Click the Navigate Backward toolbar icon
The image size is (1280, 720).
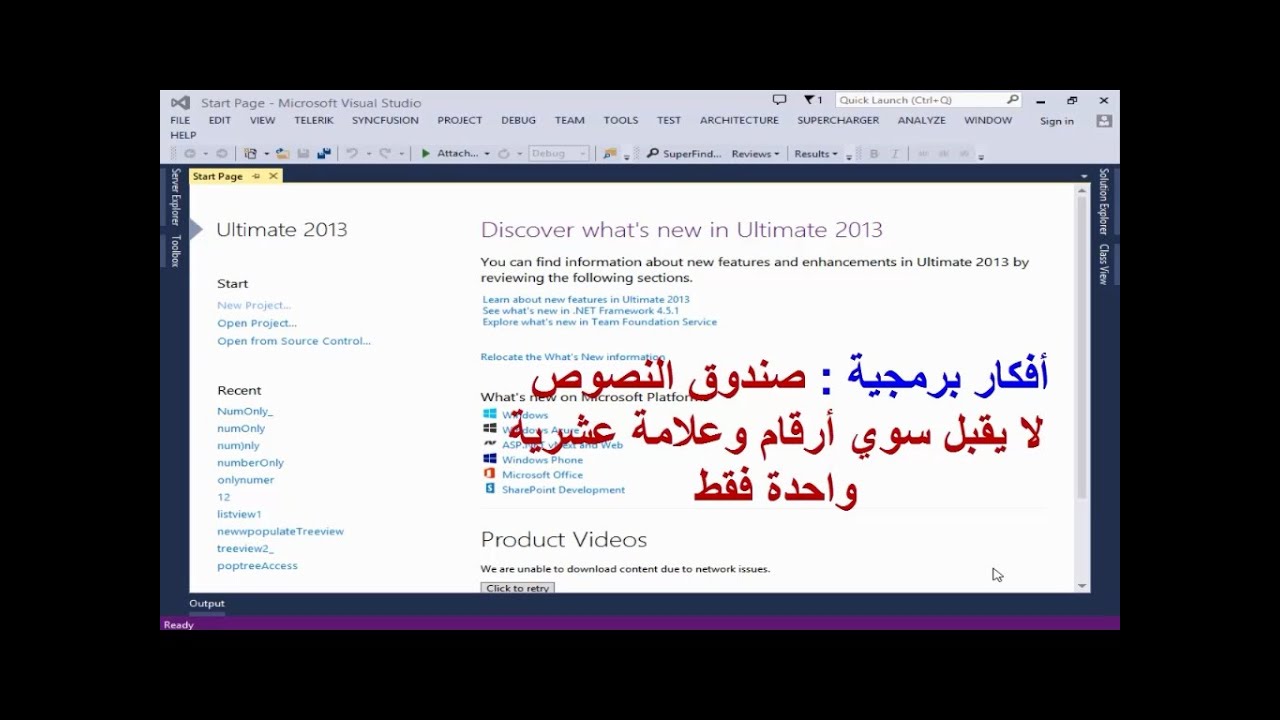tap(190, 154)
